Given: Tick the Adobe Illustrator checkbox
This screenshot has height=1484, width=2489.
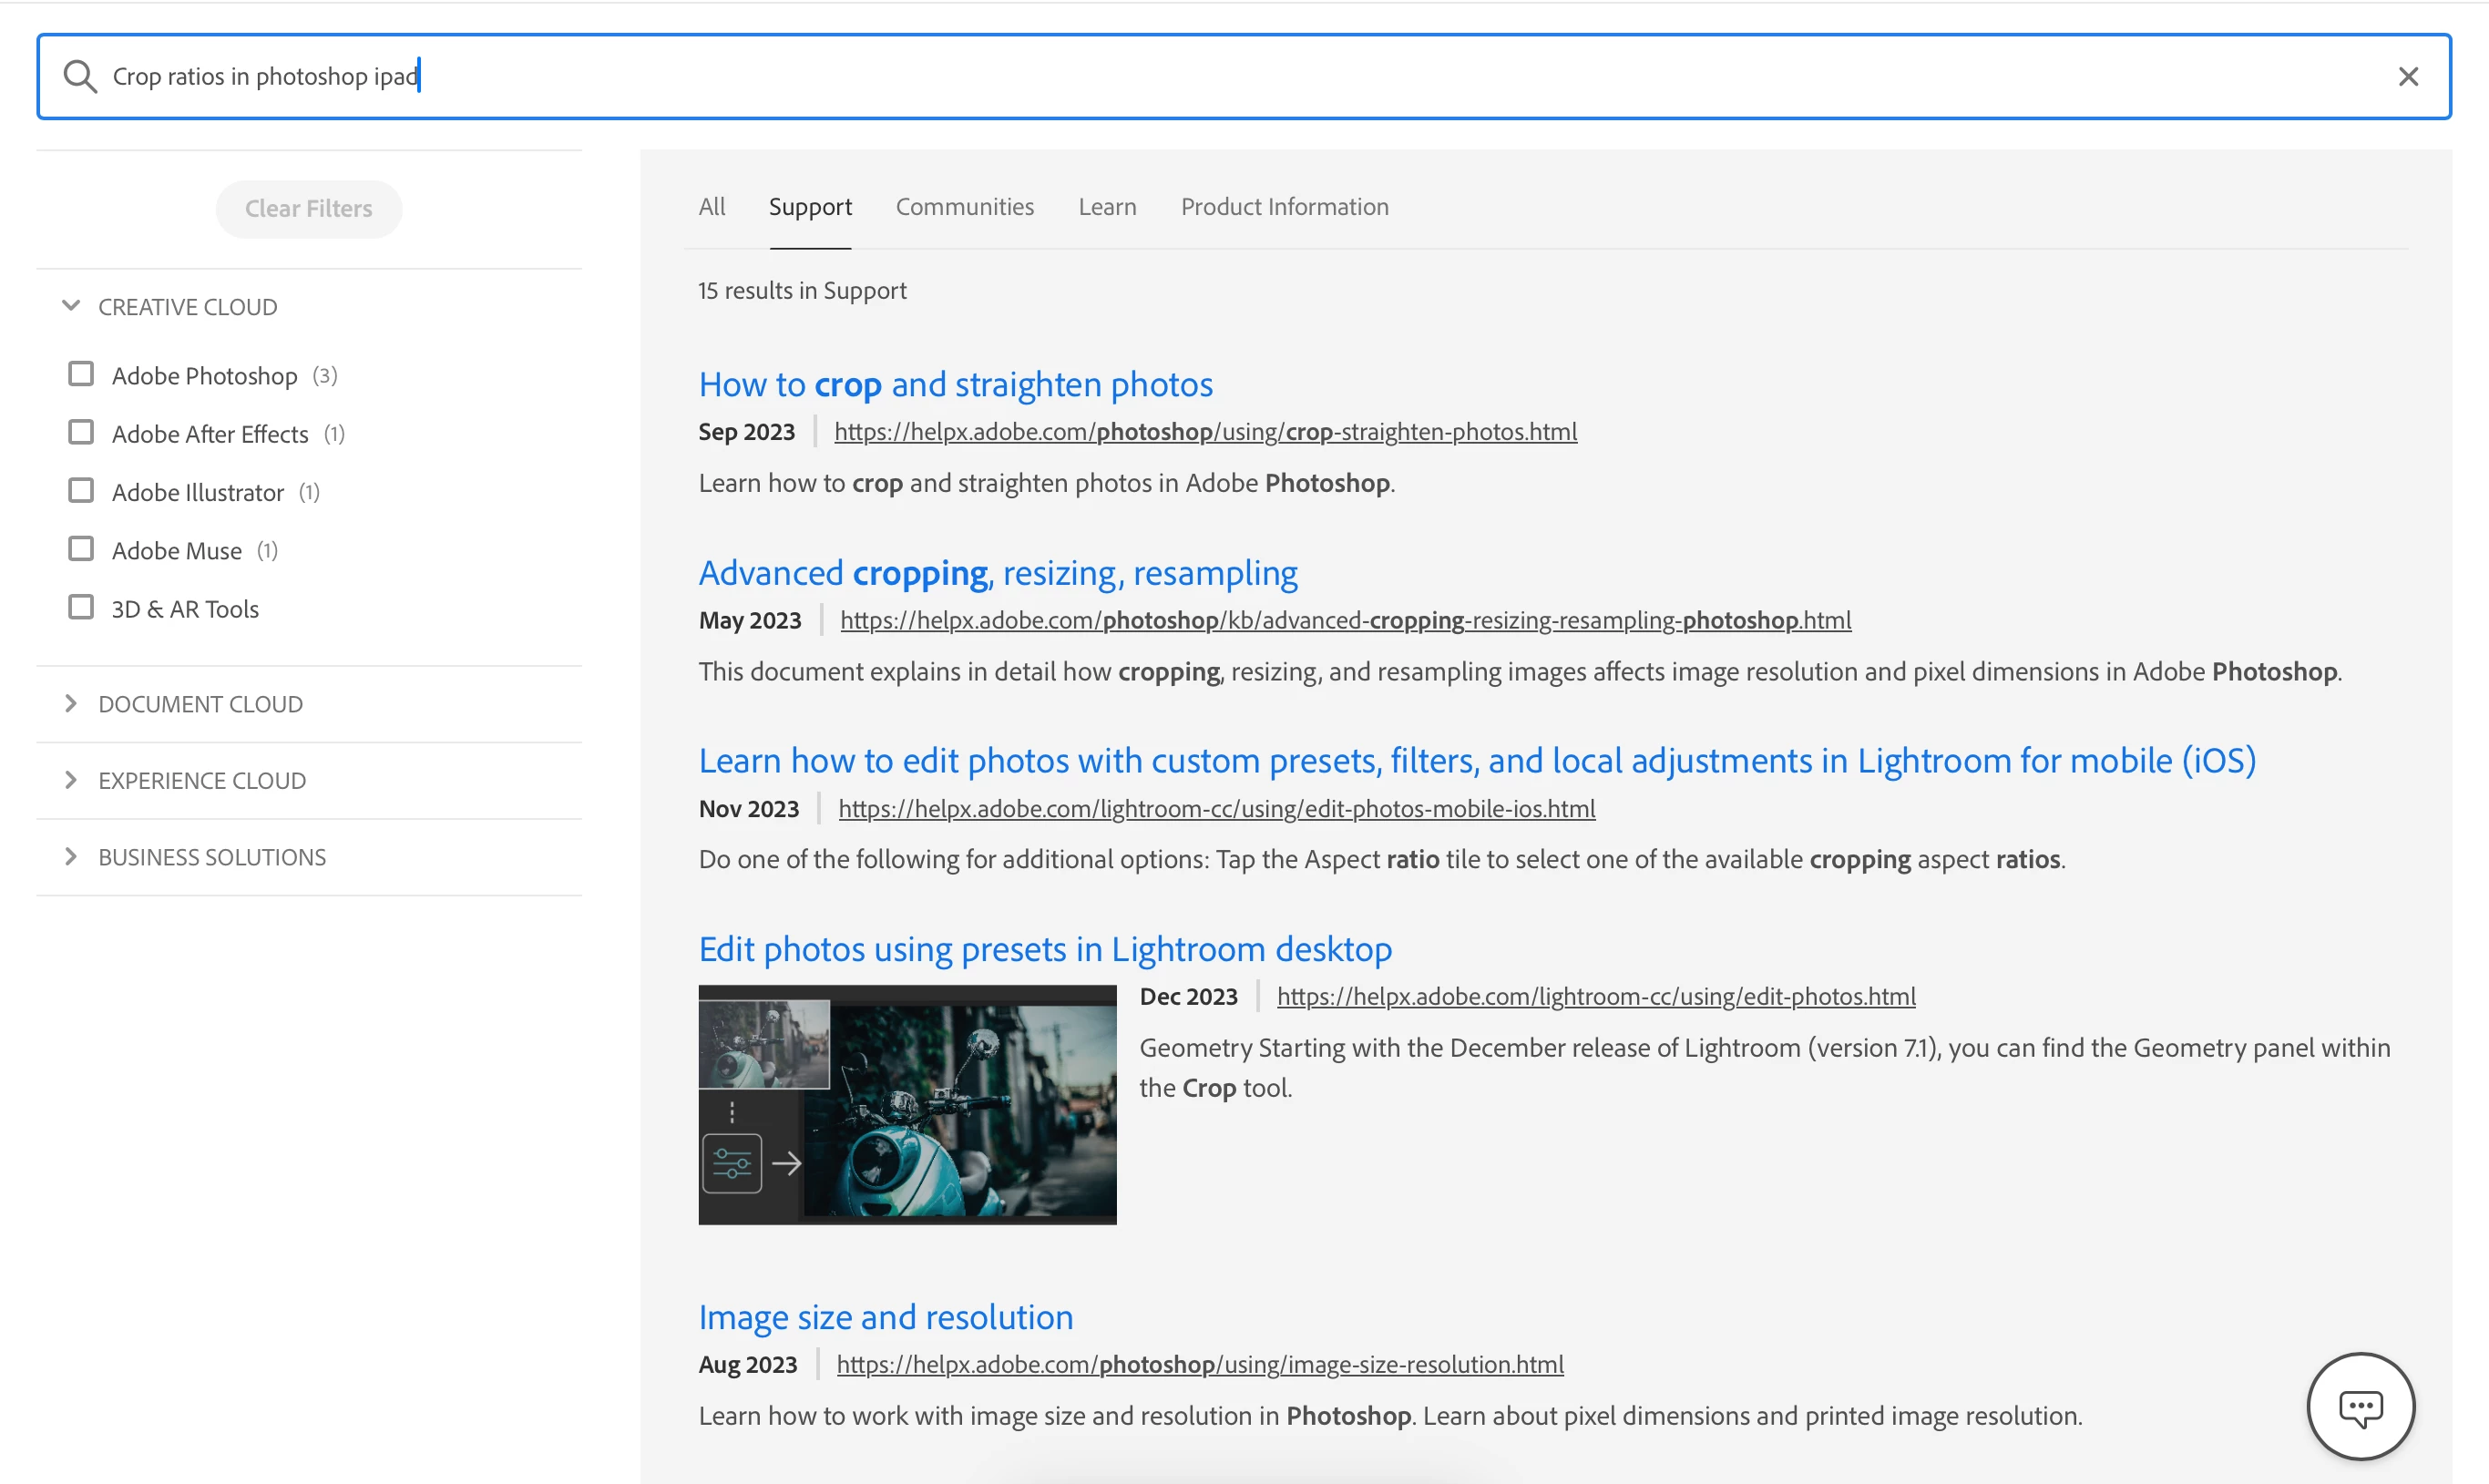Looking at the screenshot, I should tap(81, 491).
